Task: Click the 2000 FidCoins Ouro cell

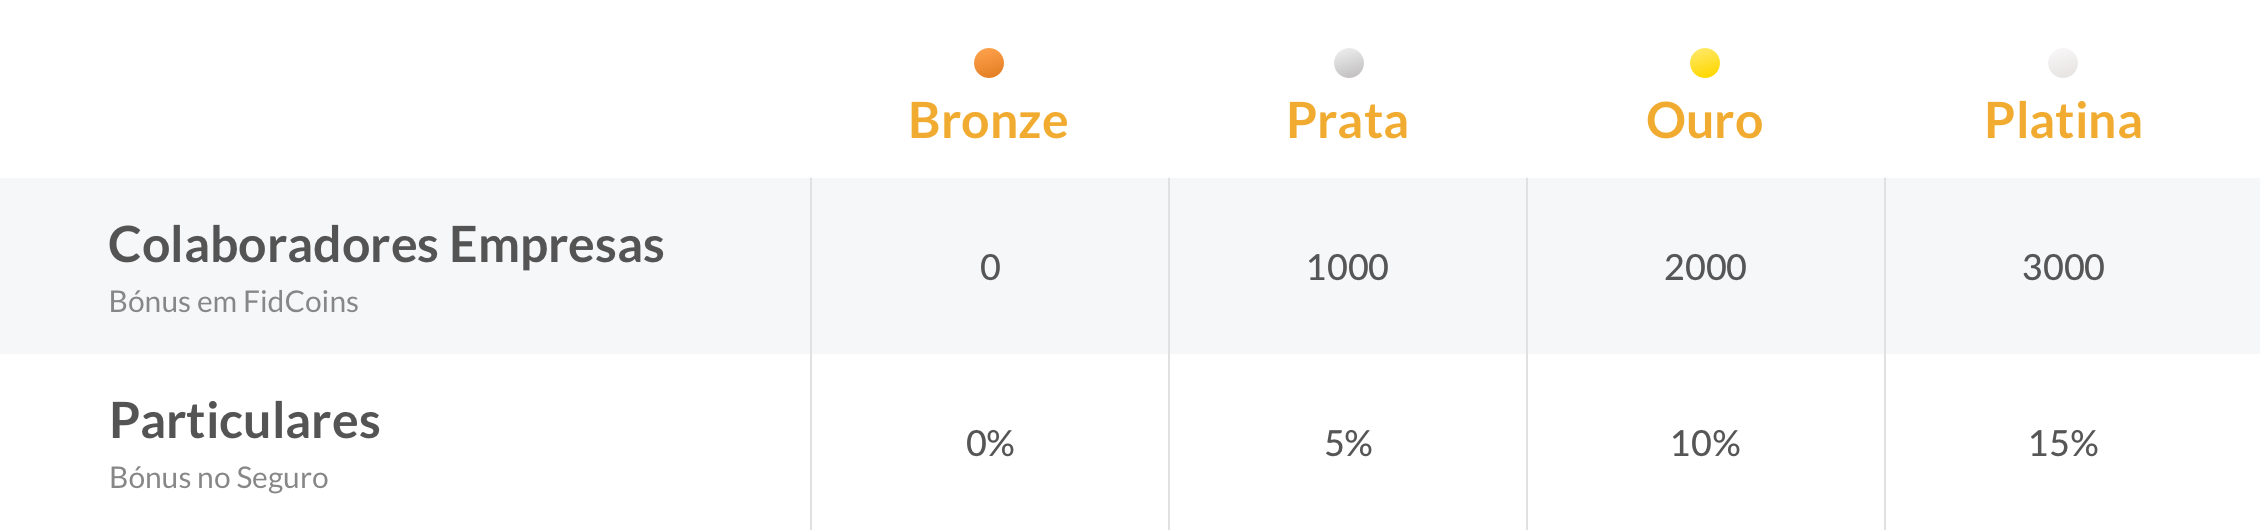Action: coord(1706,267)
